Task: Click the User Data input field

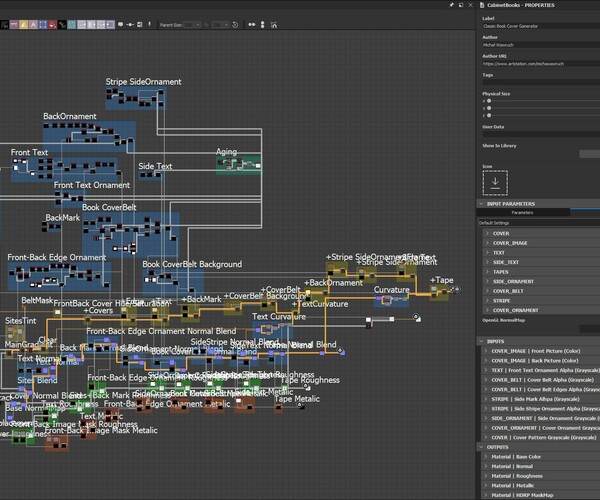Action: 541,134
